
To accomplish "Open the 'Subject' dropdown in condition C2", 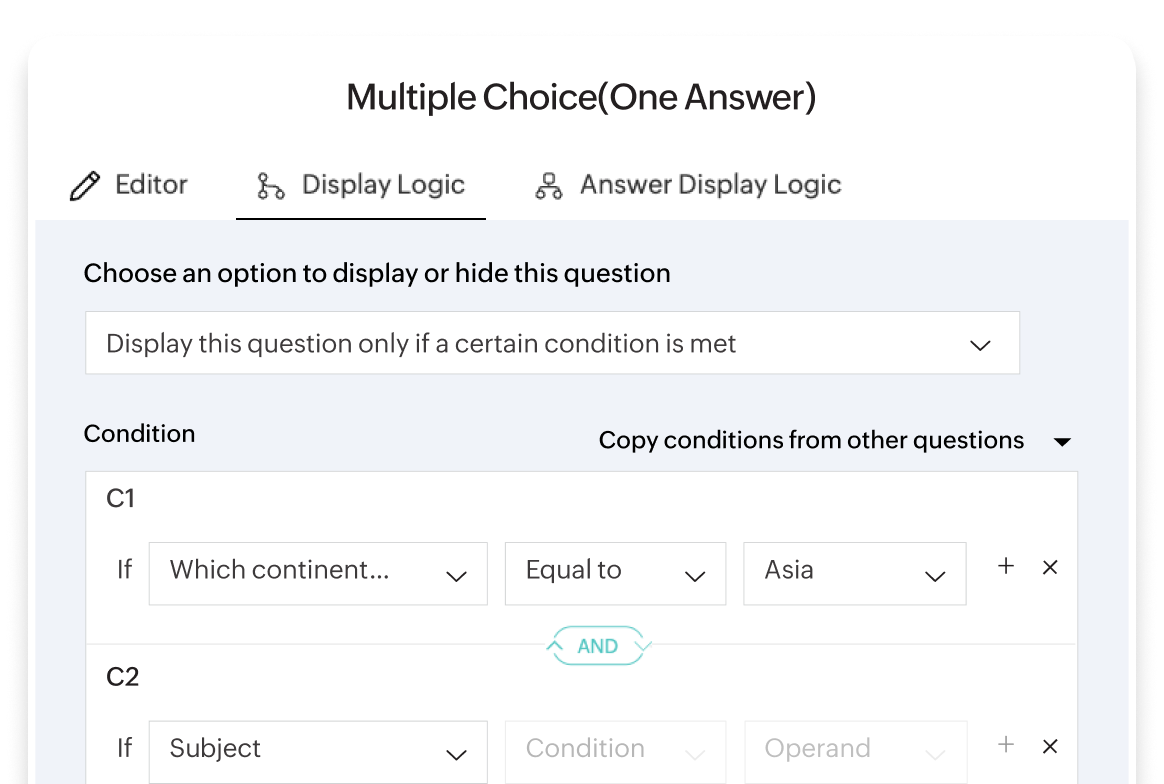I will (317, 751).
